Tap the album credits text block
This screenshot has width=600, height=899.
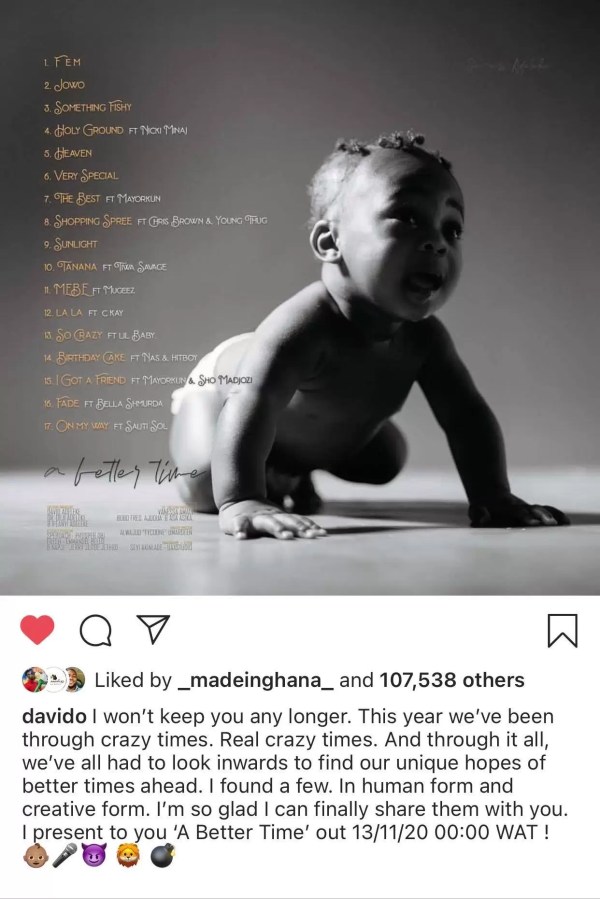119,527
